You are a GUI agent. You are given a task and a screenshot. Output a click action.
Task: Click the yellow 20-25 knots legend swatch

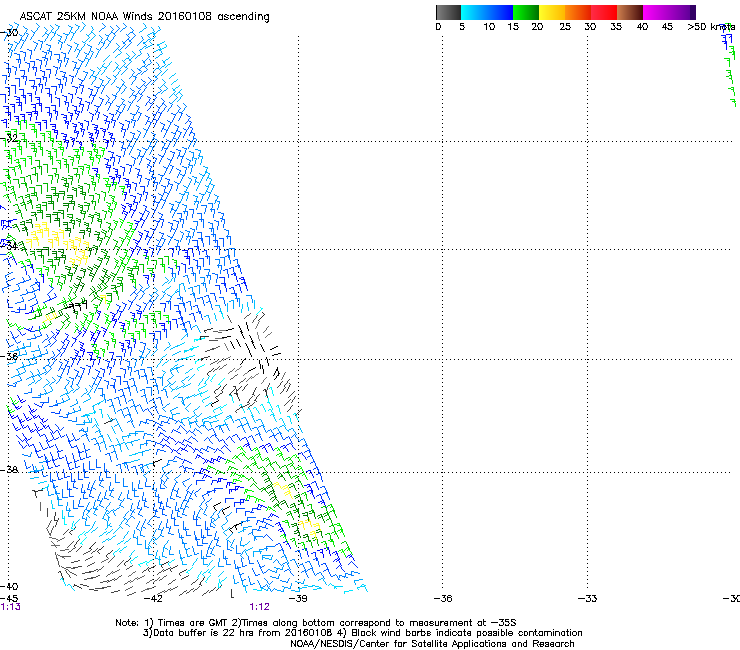tap(552, 12)
